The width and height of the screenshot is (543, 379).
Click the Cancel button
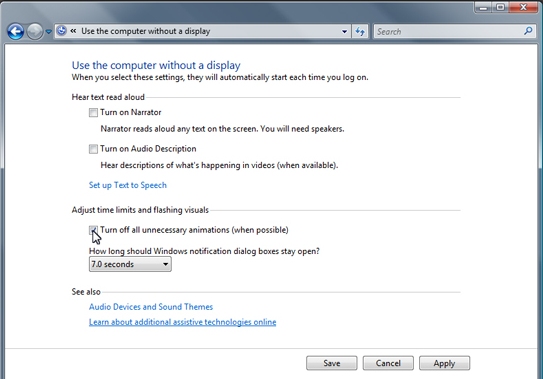coord(388,363)
